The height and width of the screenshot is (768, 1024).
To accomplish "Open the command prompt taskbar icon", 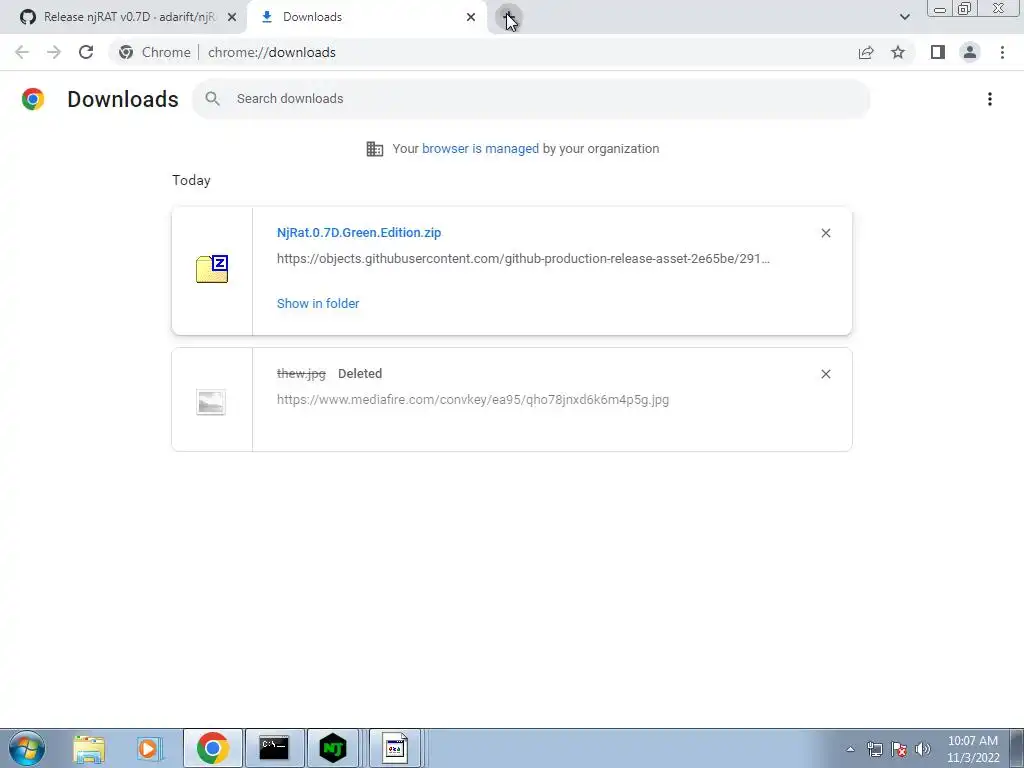I will coord(274,748).
